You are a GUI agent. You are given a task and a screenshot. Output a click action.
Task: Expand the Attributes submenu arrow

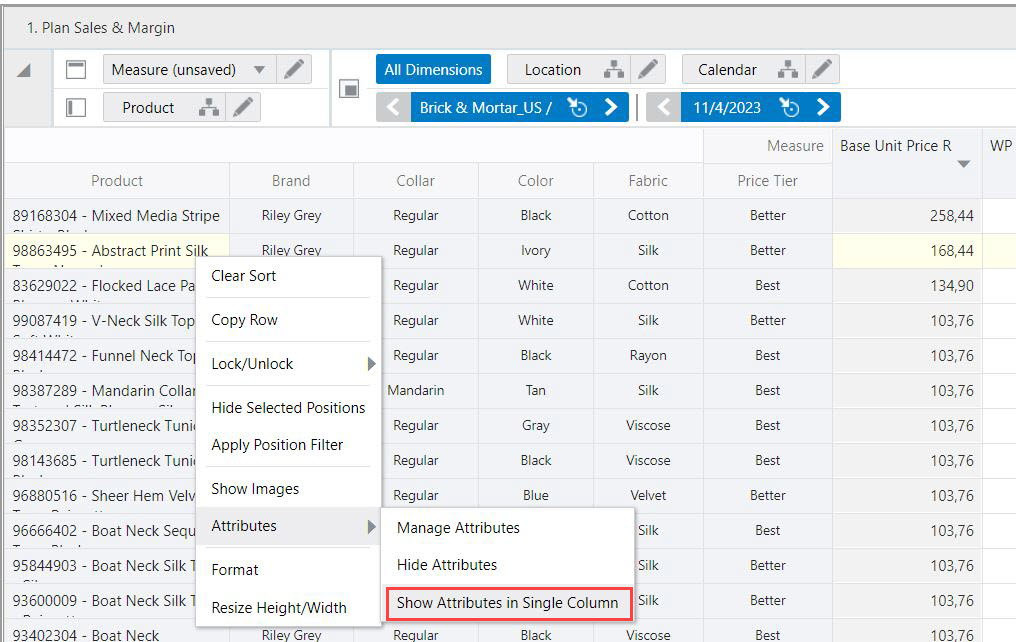(x=371, y=526)
